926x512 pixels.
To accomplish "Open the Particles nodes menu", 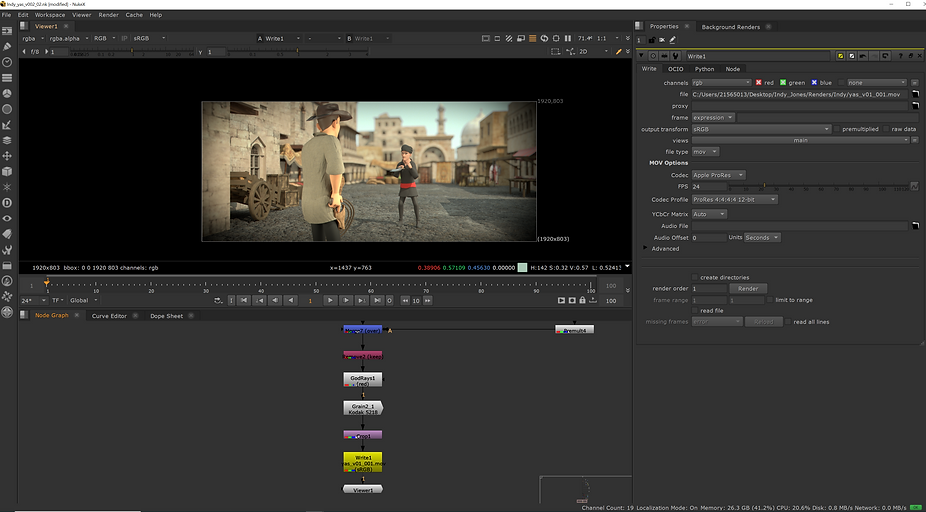I will point(7,187).
